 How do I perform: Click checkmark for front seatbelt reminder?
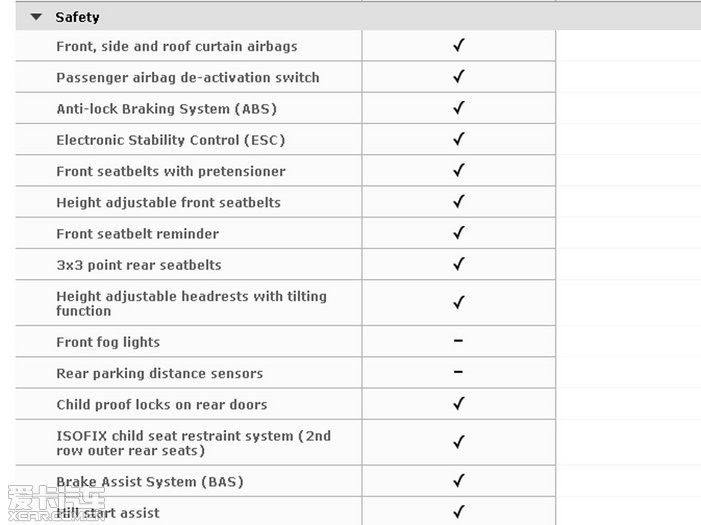(459, 233)
